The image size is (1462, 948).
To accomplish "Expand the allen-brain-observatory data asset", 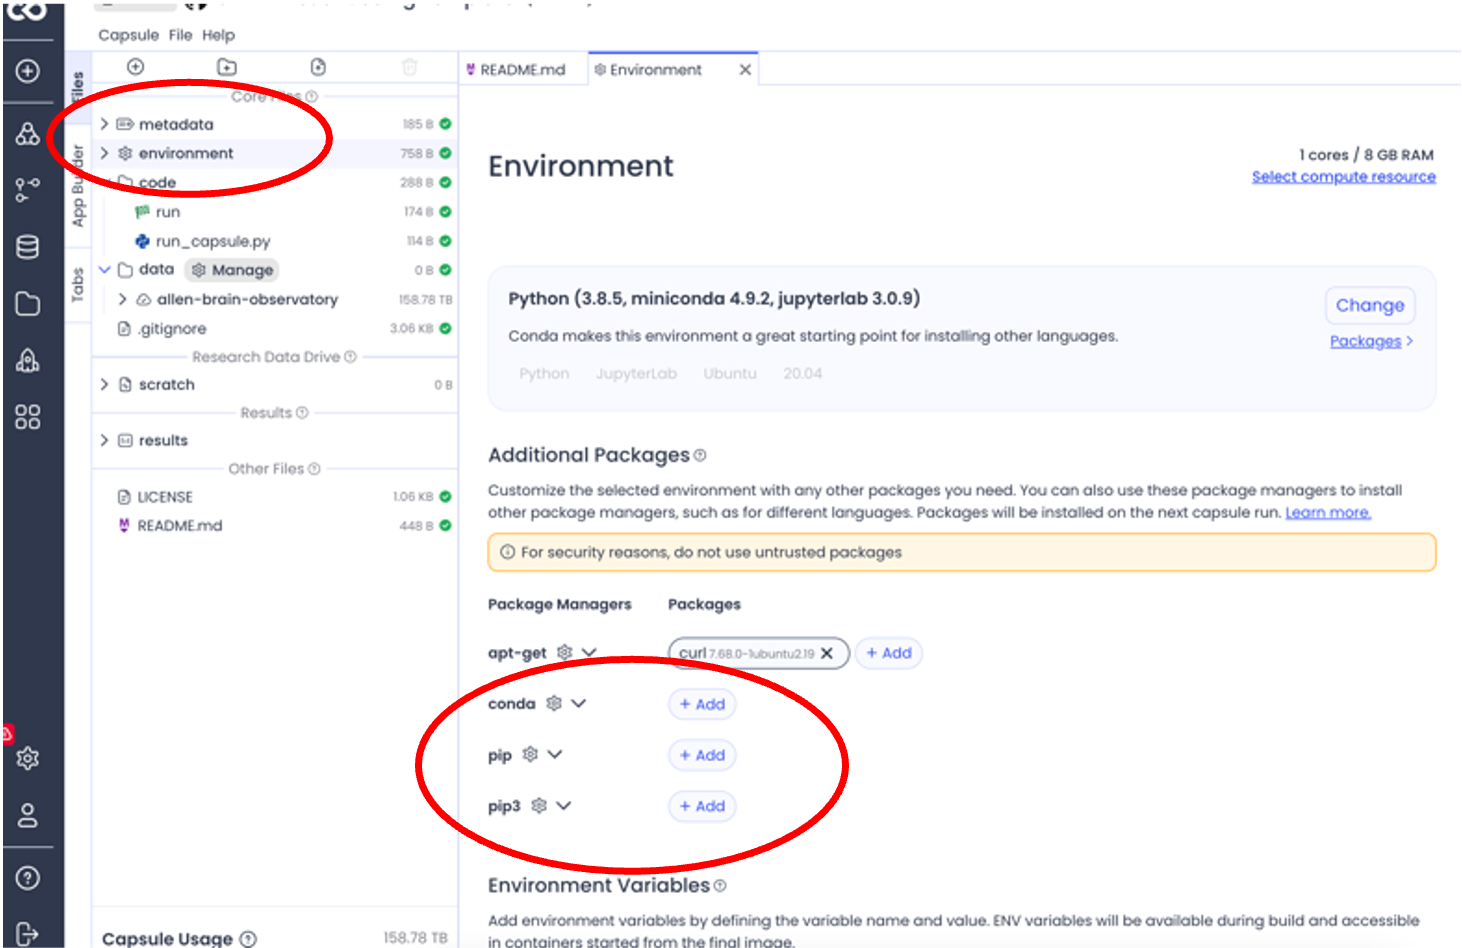I will pyautogui.click(x=122, y=299).
